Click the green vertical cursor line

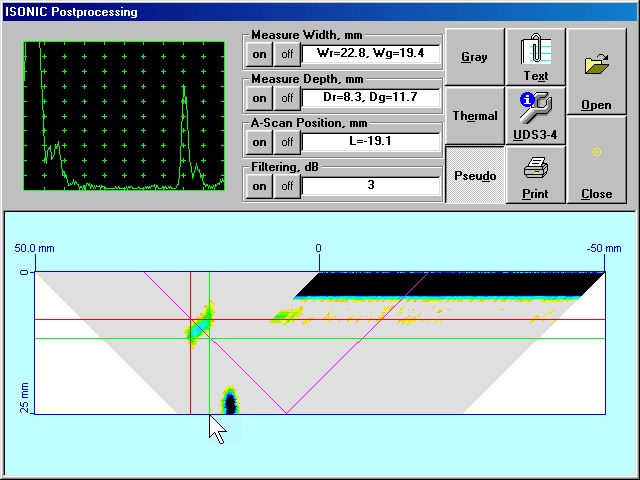point(209,343)
